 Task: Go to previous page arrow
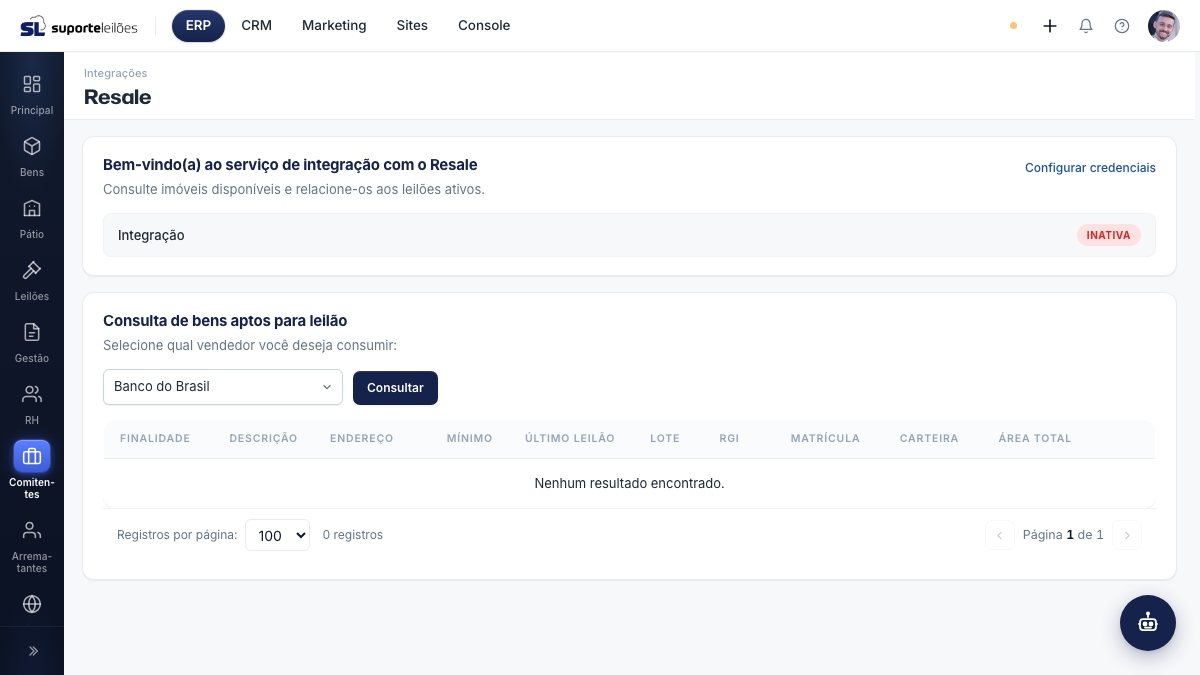pyautogui.click(x=999, y=535)
